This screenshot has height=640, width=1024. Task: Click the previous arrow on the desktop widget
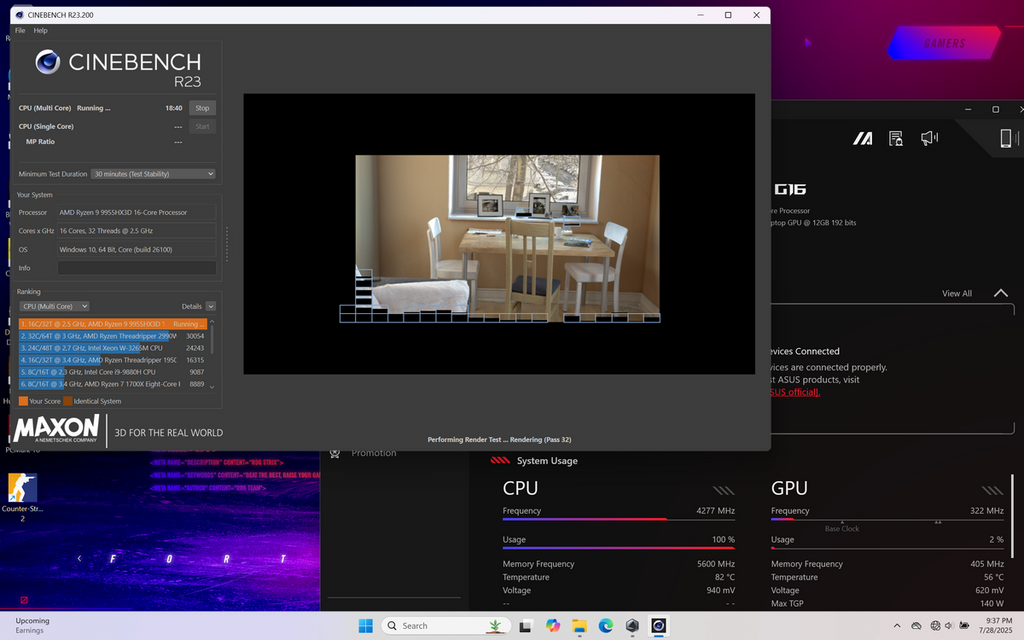coord(80,558)
